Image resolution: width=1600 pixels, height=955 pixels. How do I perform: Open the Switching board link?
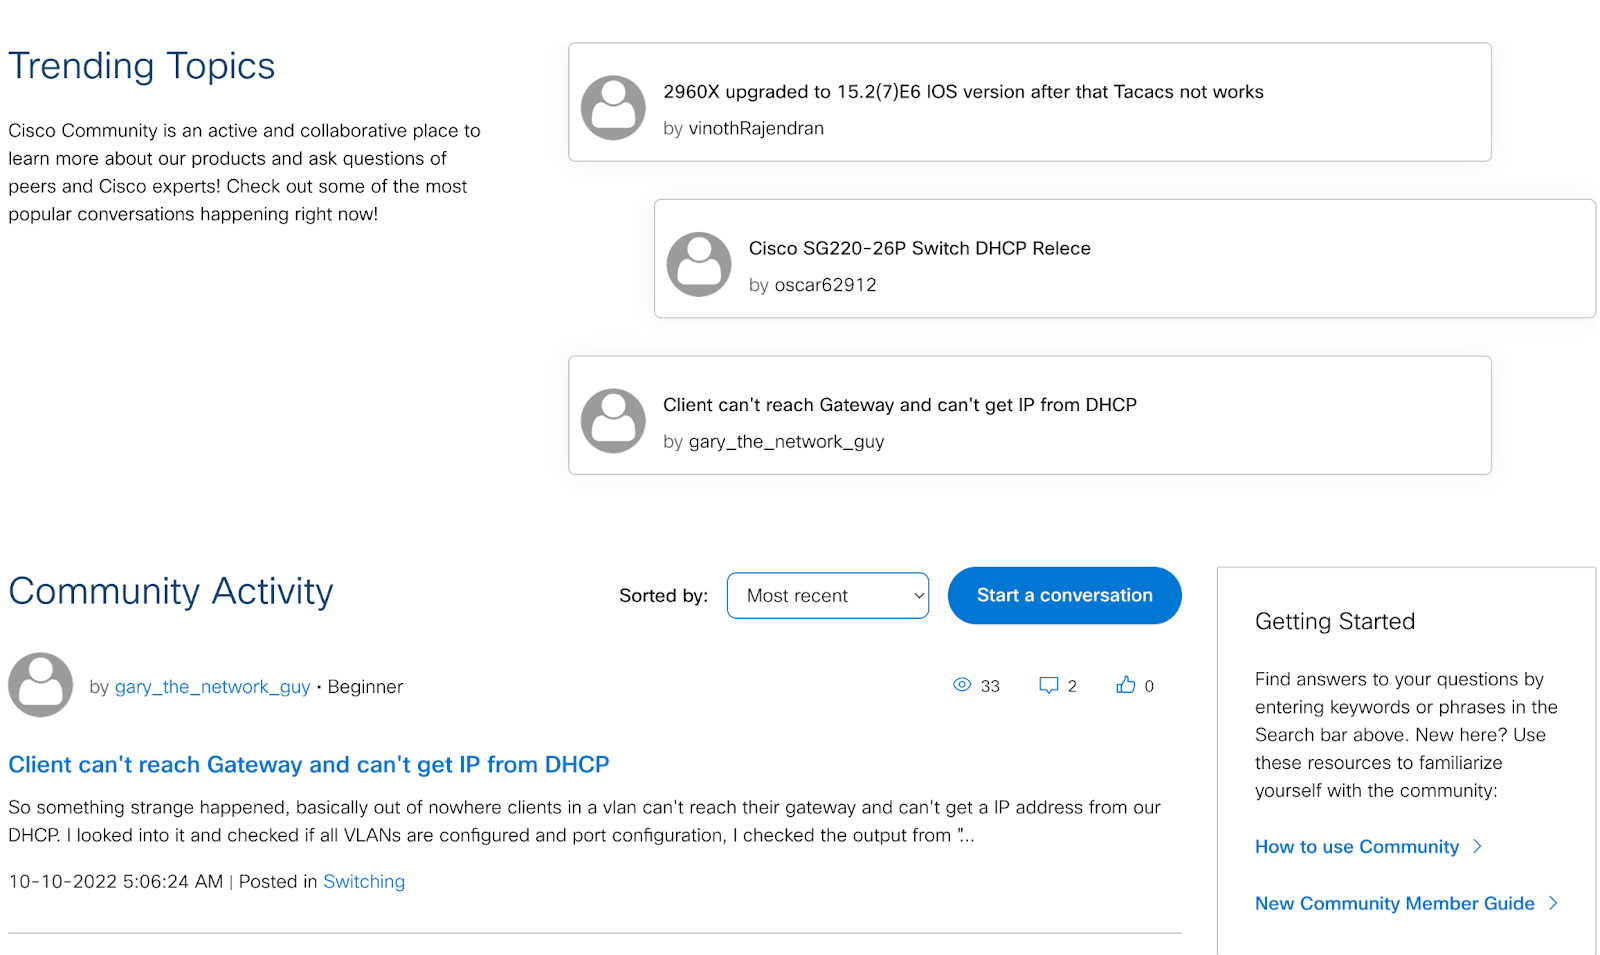point(364,881)
